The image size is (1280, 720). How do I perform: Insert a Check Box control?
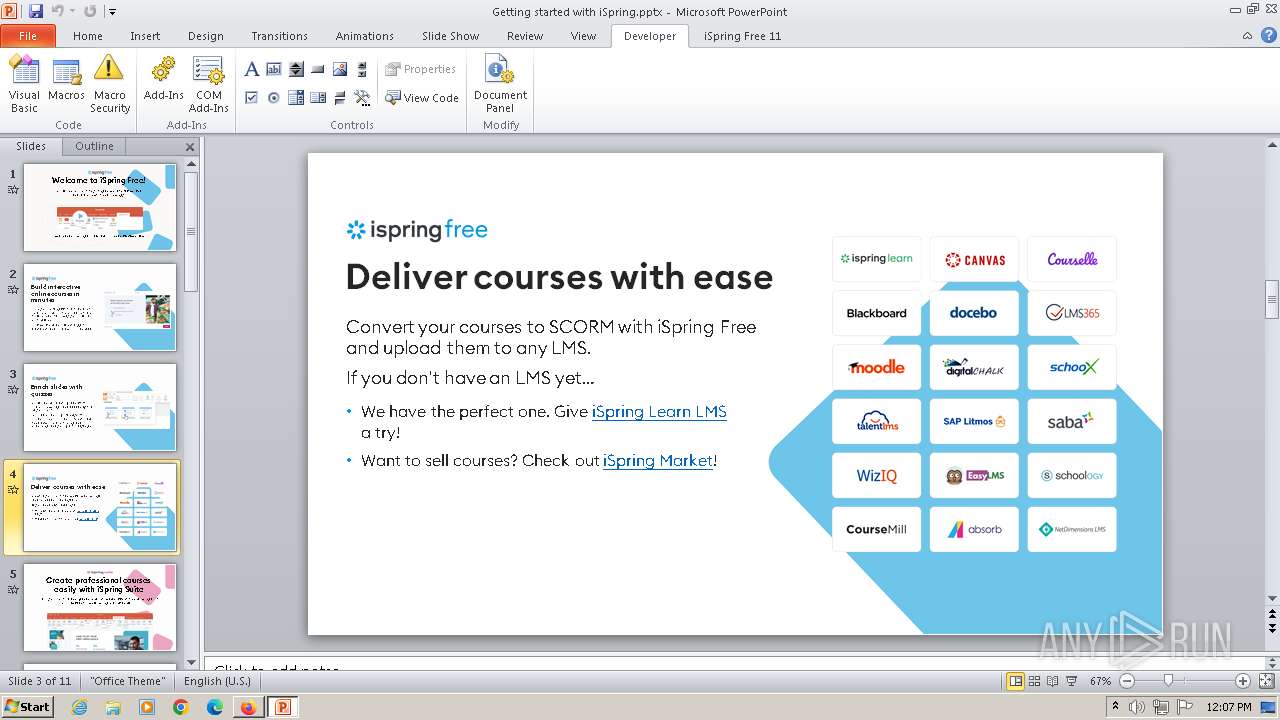(x=252, y=97)
